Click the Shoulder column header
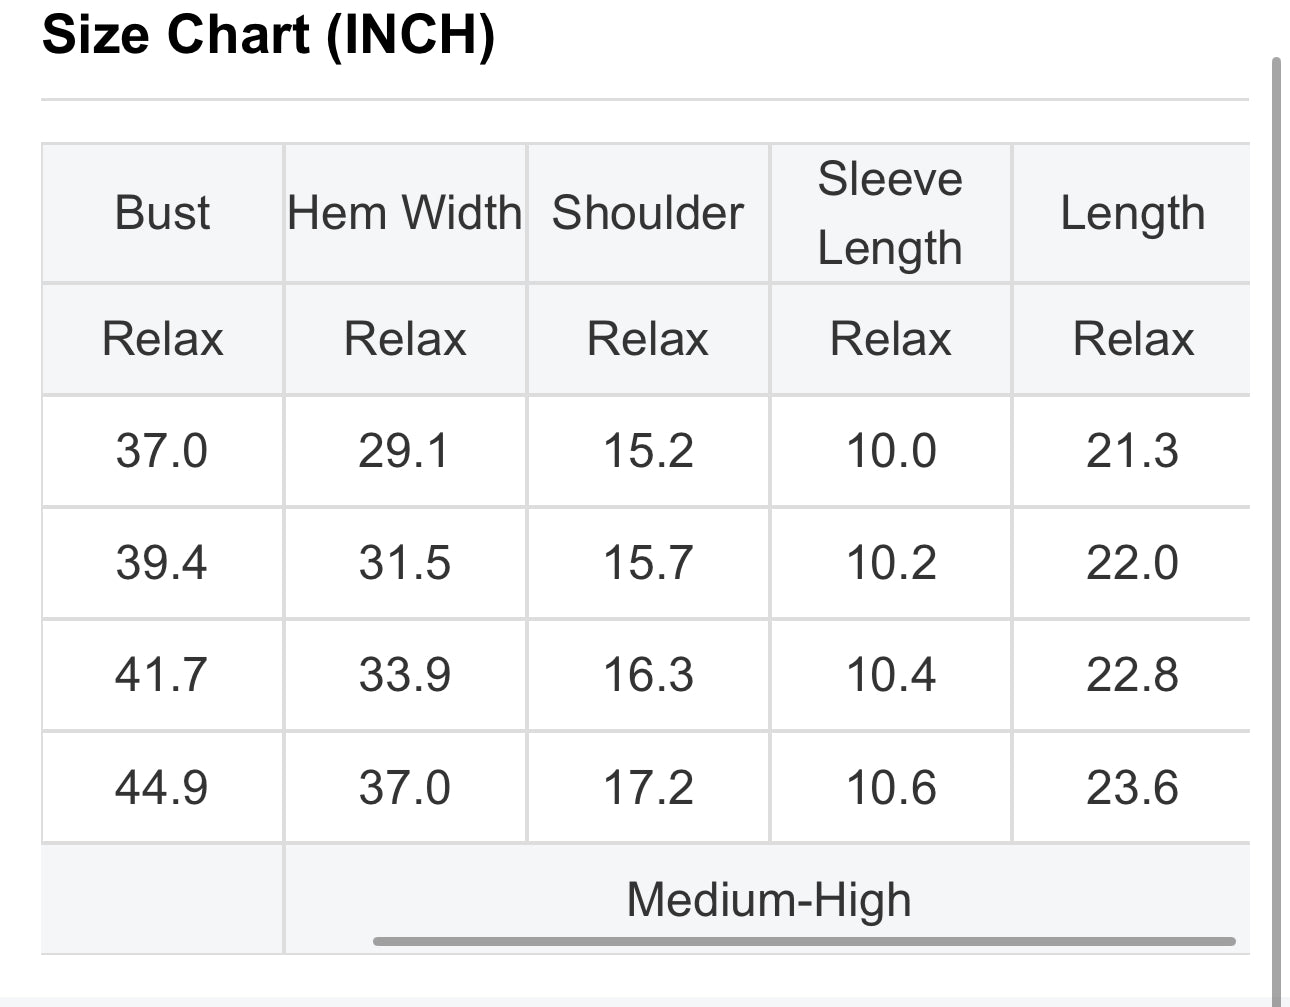 648,213
